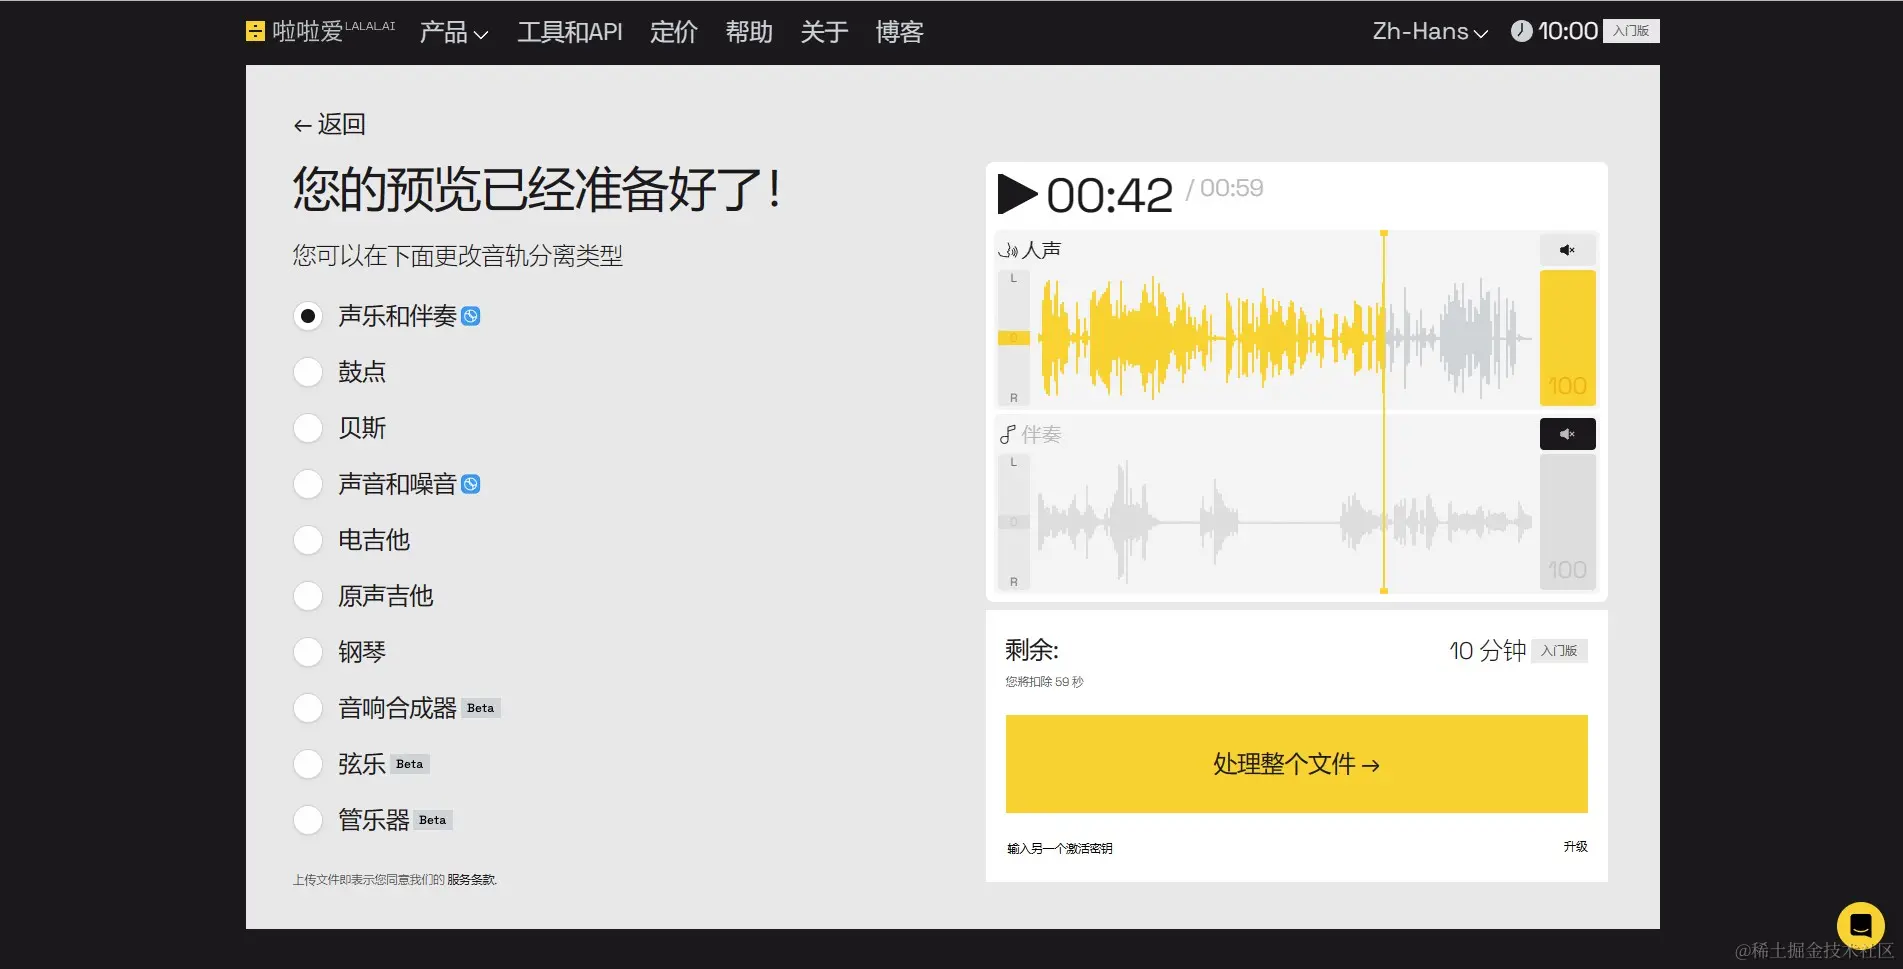Select the 鼓点 separation type
Viewport: 1903px width, 969px height.
pyautogui.click(x=308, y=372)
